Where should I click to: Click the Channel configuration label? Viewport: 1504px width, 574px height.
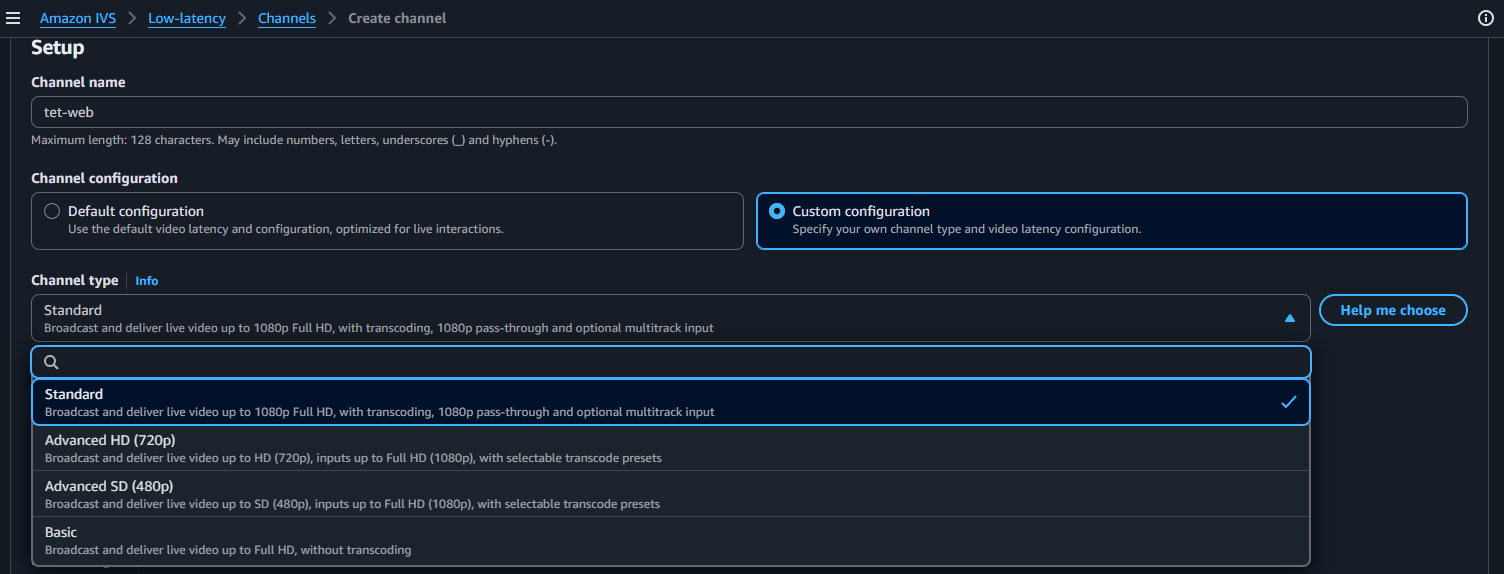click(105, 178)
